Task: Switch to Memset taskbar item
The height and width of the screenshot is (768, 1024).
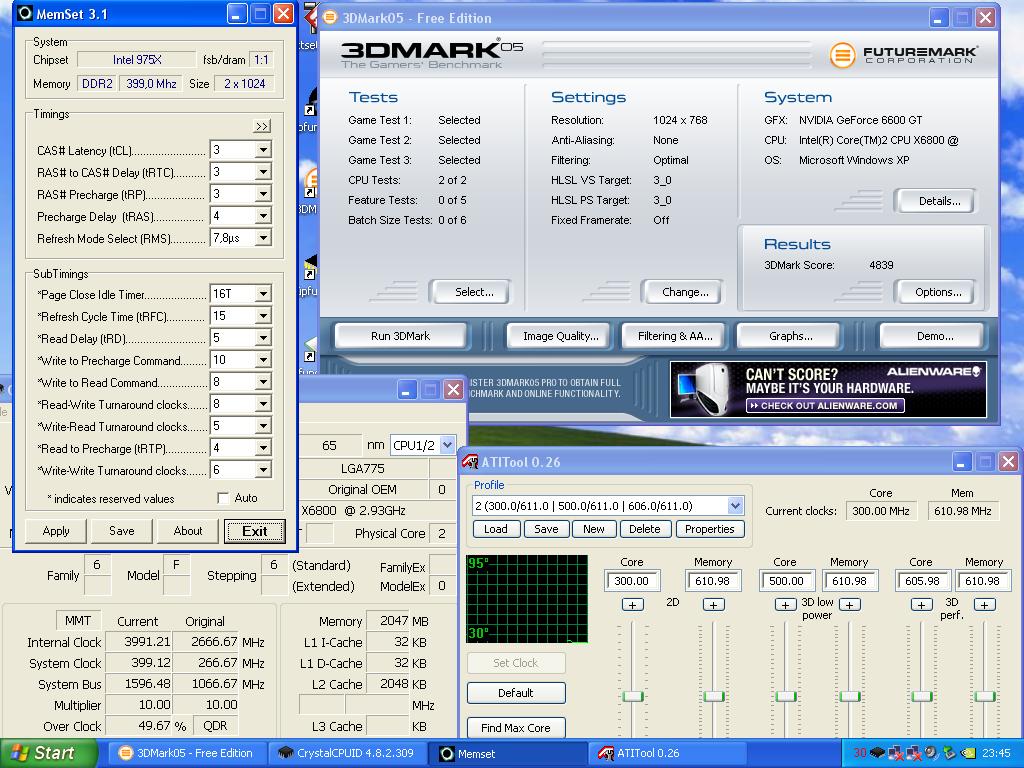Action: (508, 753)
